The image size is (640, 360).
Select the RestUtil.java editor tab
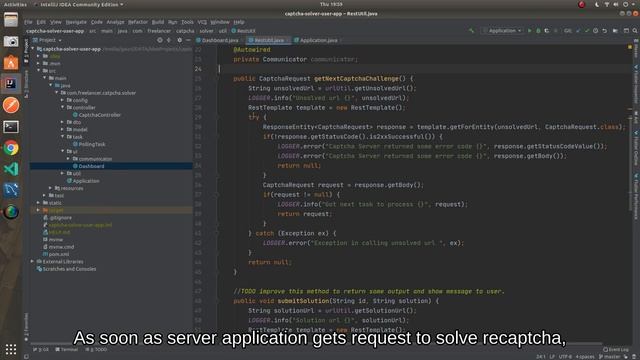268,40
